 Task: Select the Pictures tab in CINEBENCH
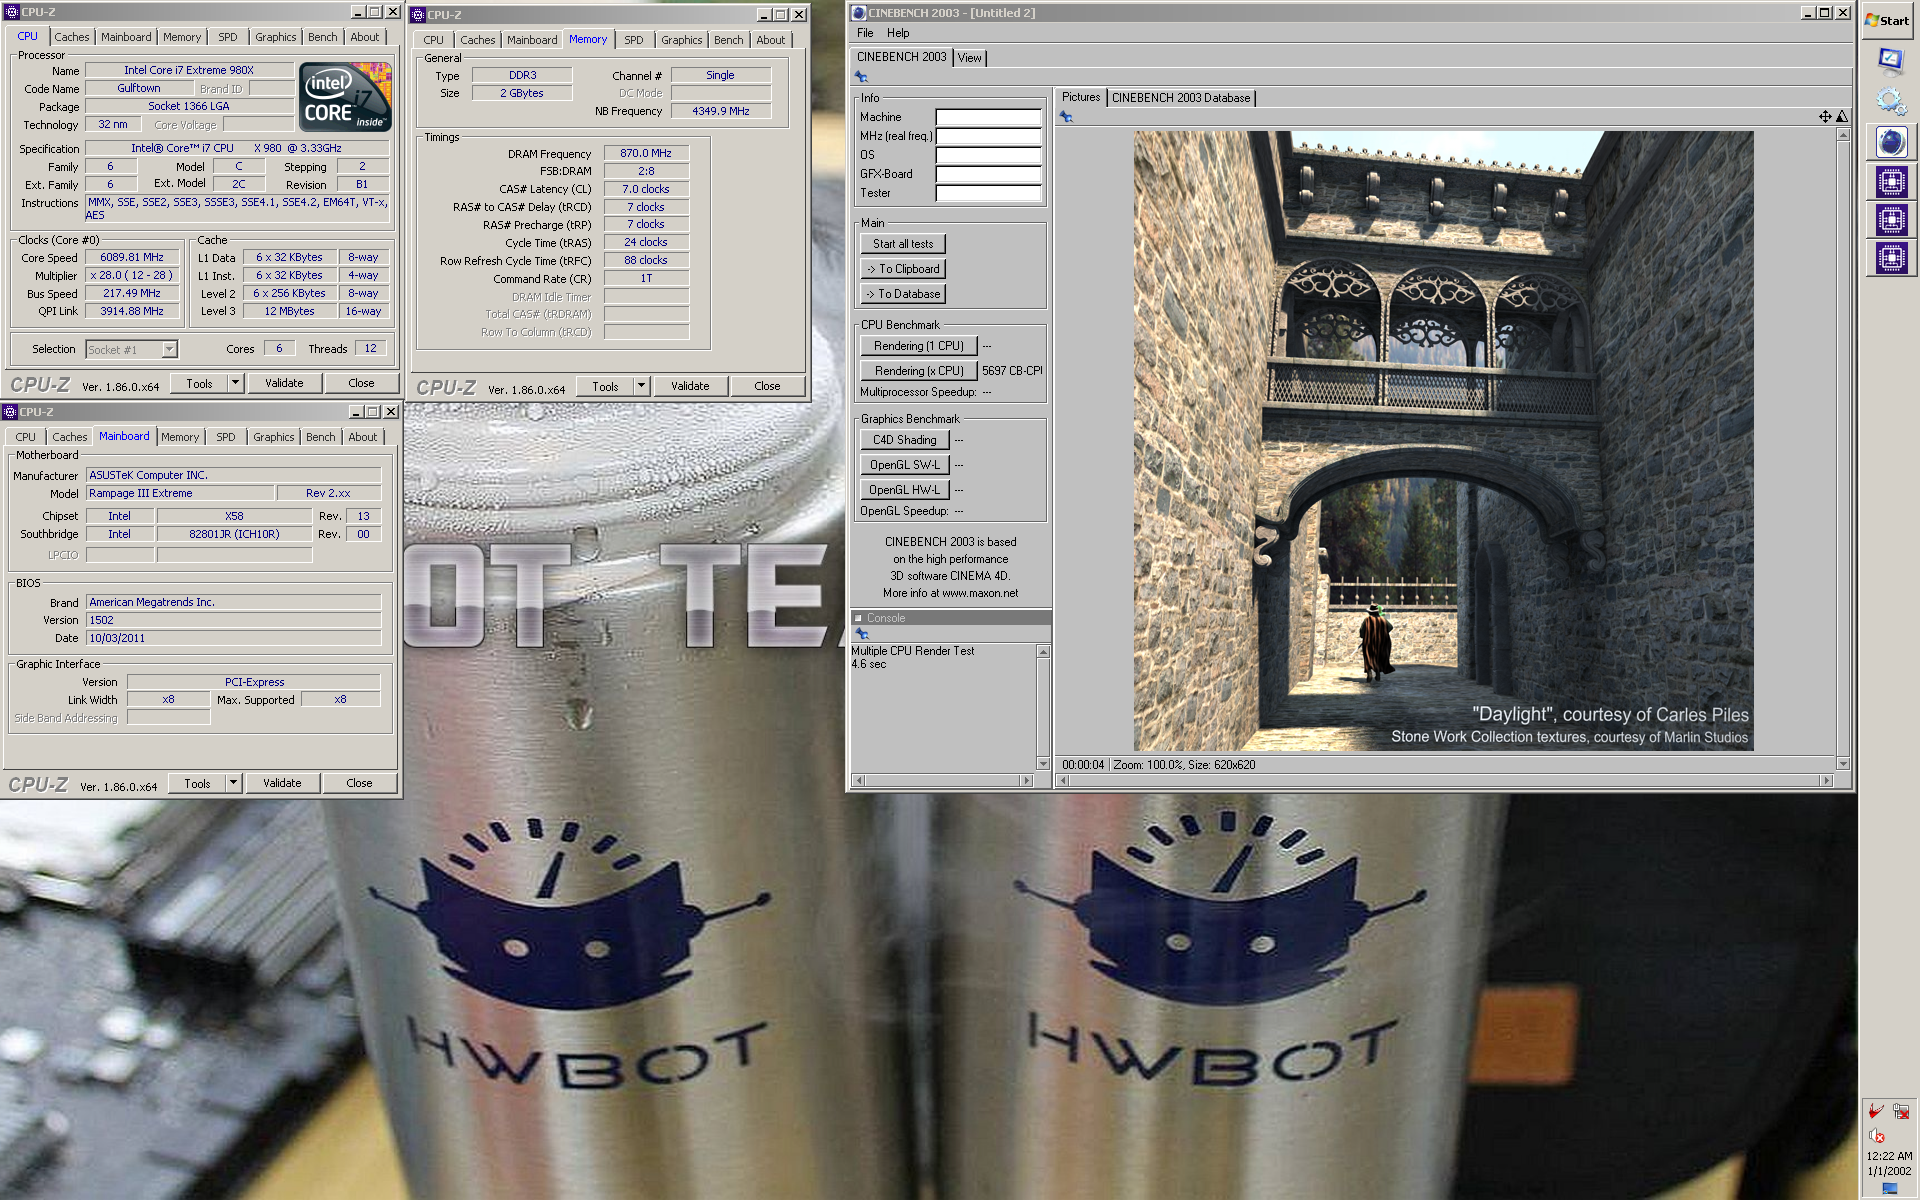1081,97
